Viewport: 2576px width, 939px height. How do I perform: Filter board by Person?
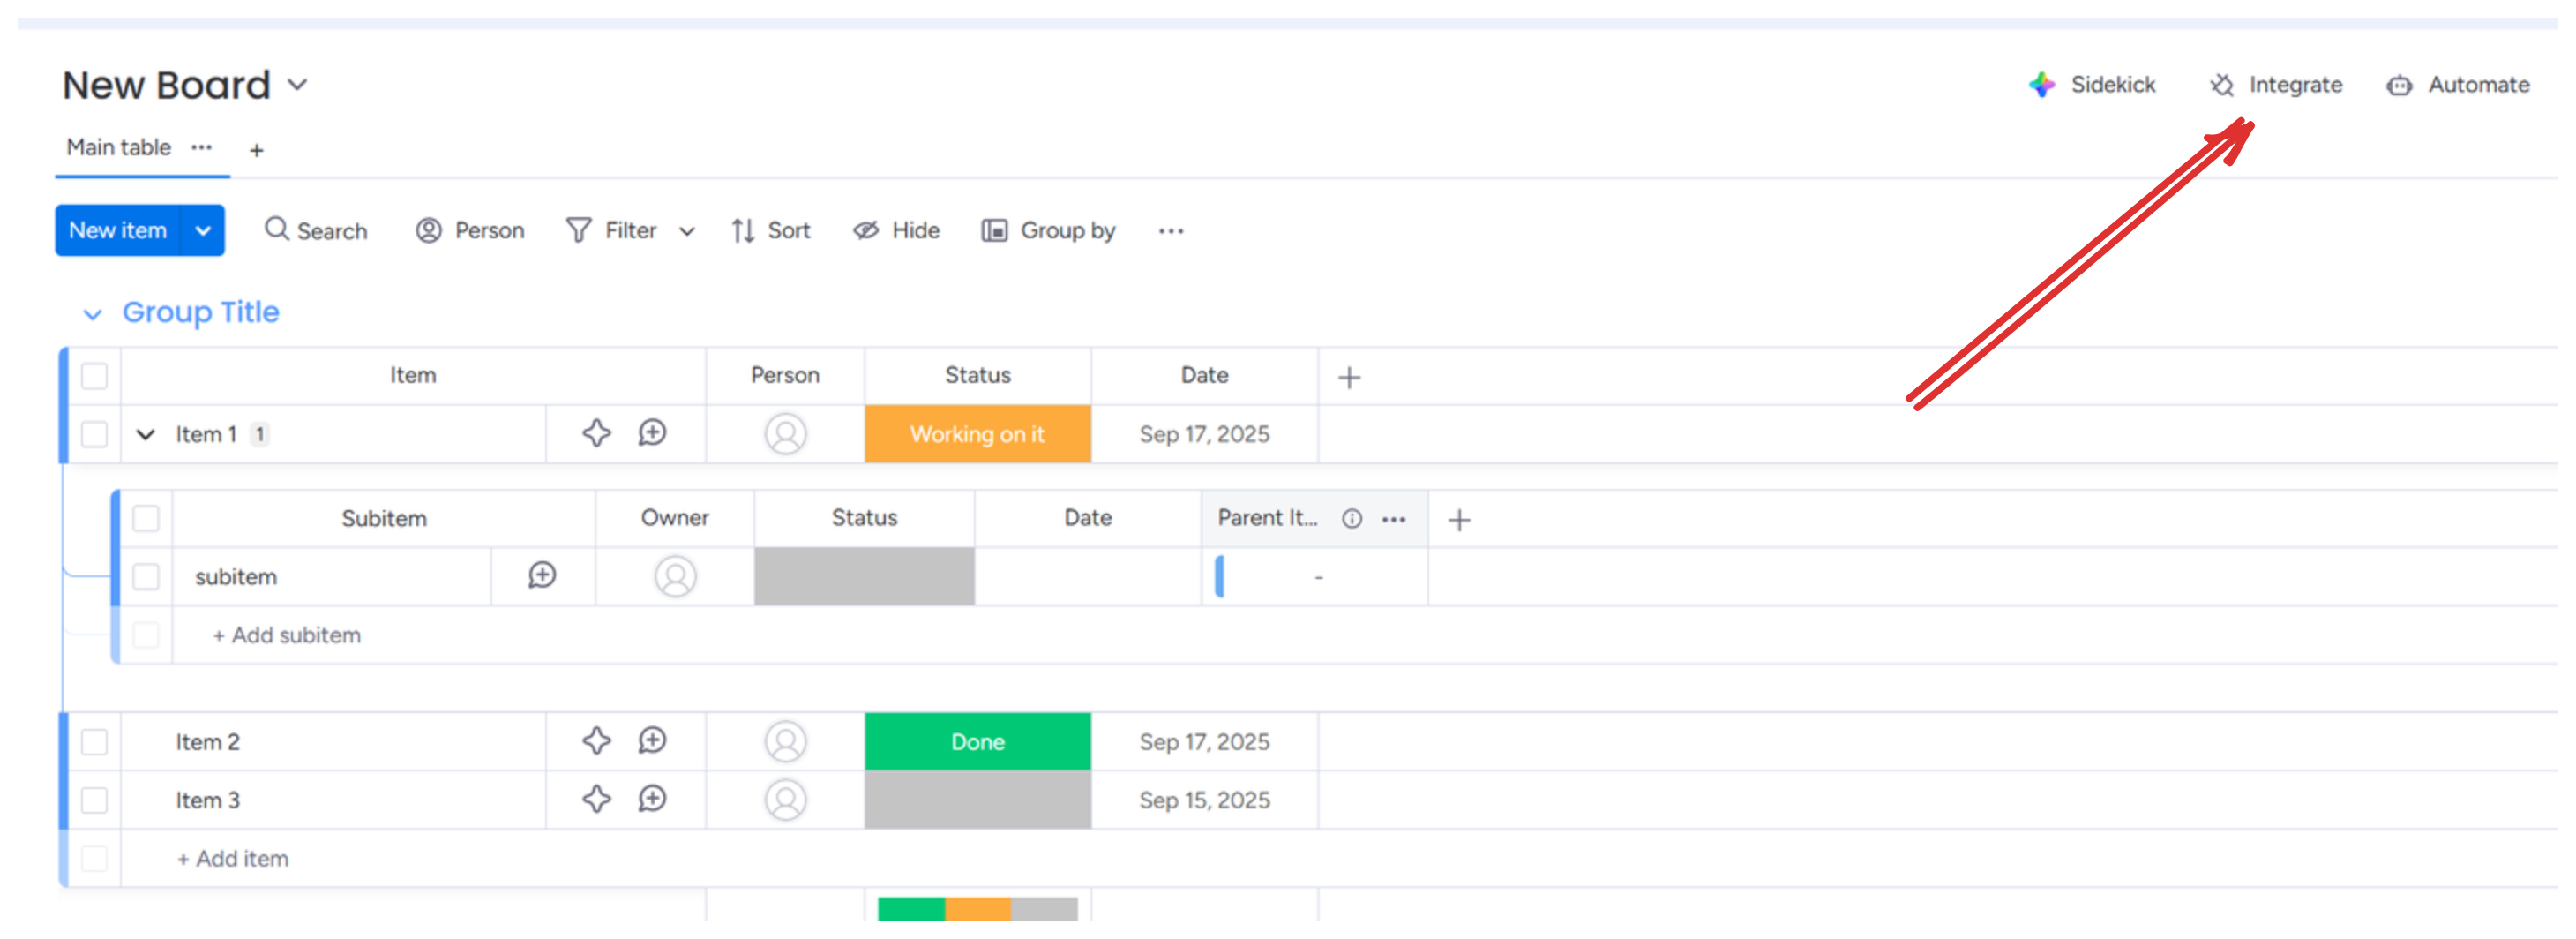coord(470,231)
